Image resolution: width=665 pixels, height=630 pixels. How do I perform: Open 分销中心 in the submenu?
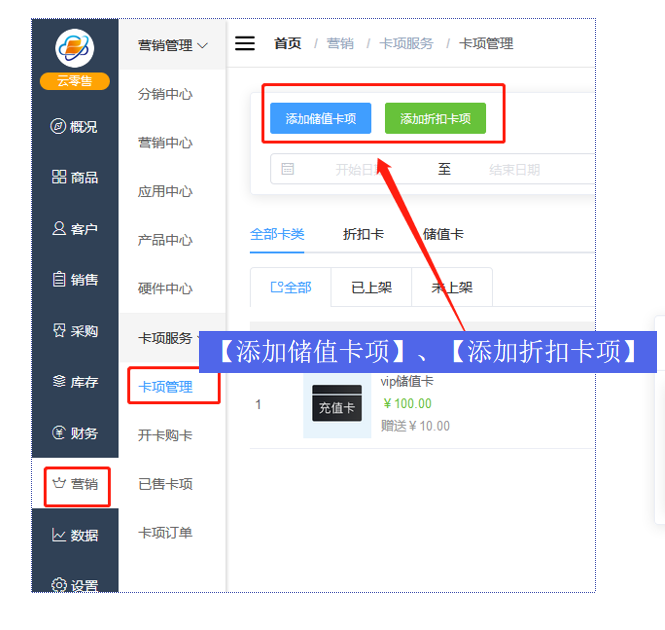[x=165, y=94]
